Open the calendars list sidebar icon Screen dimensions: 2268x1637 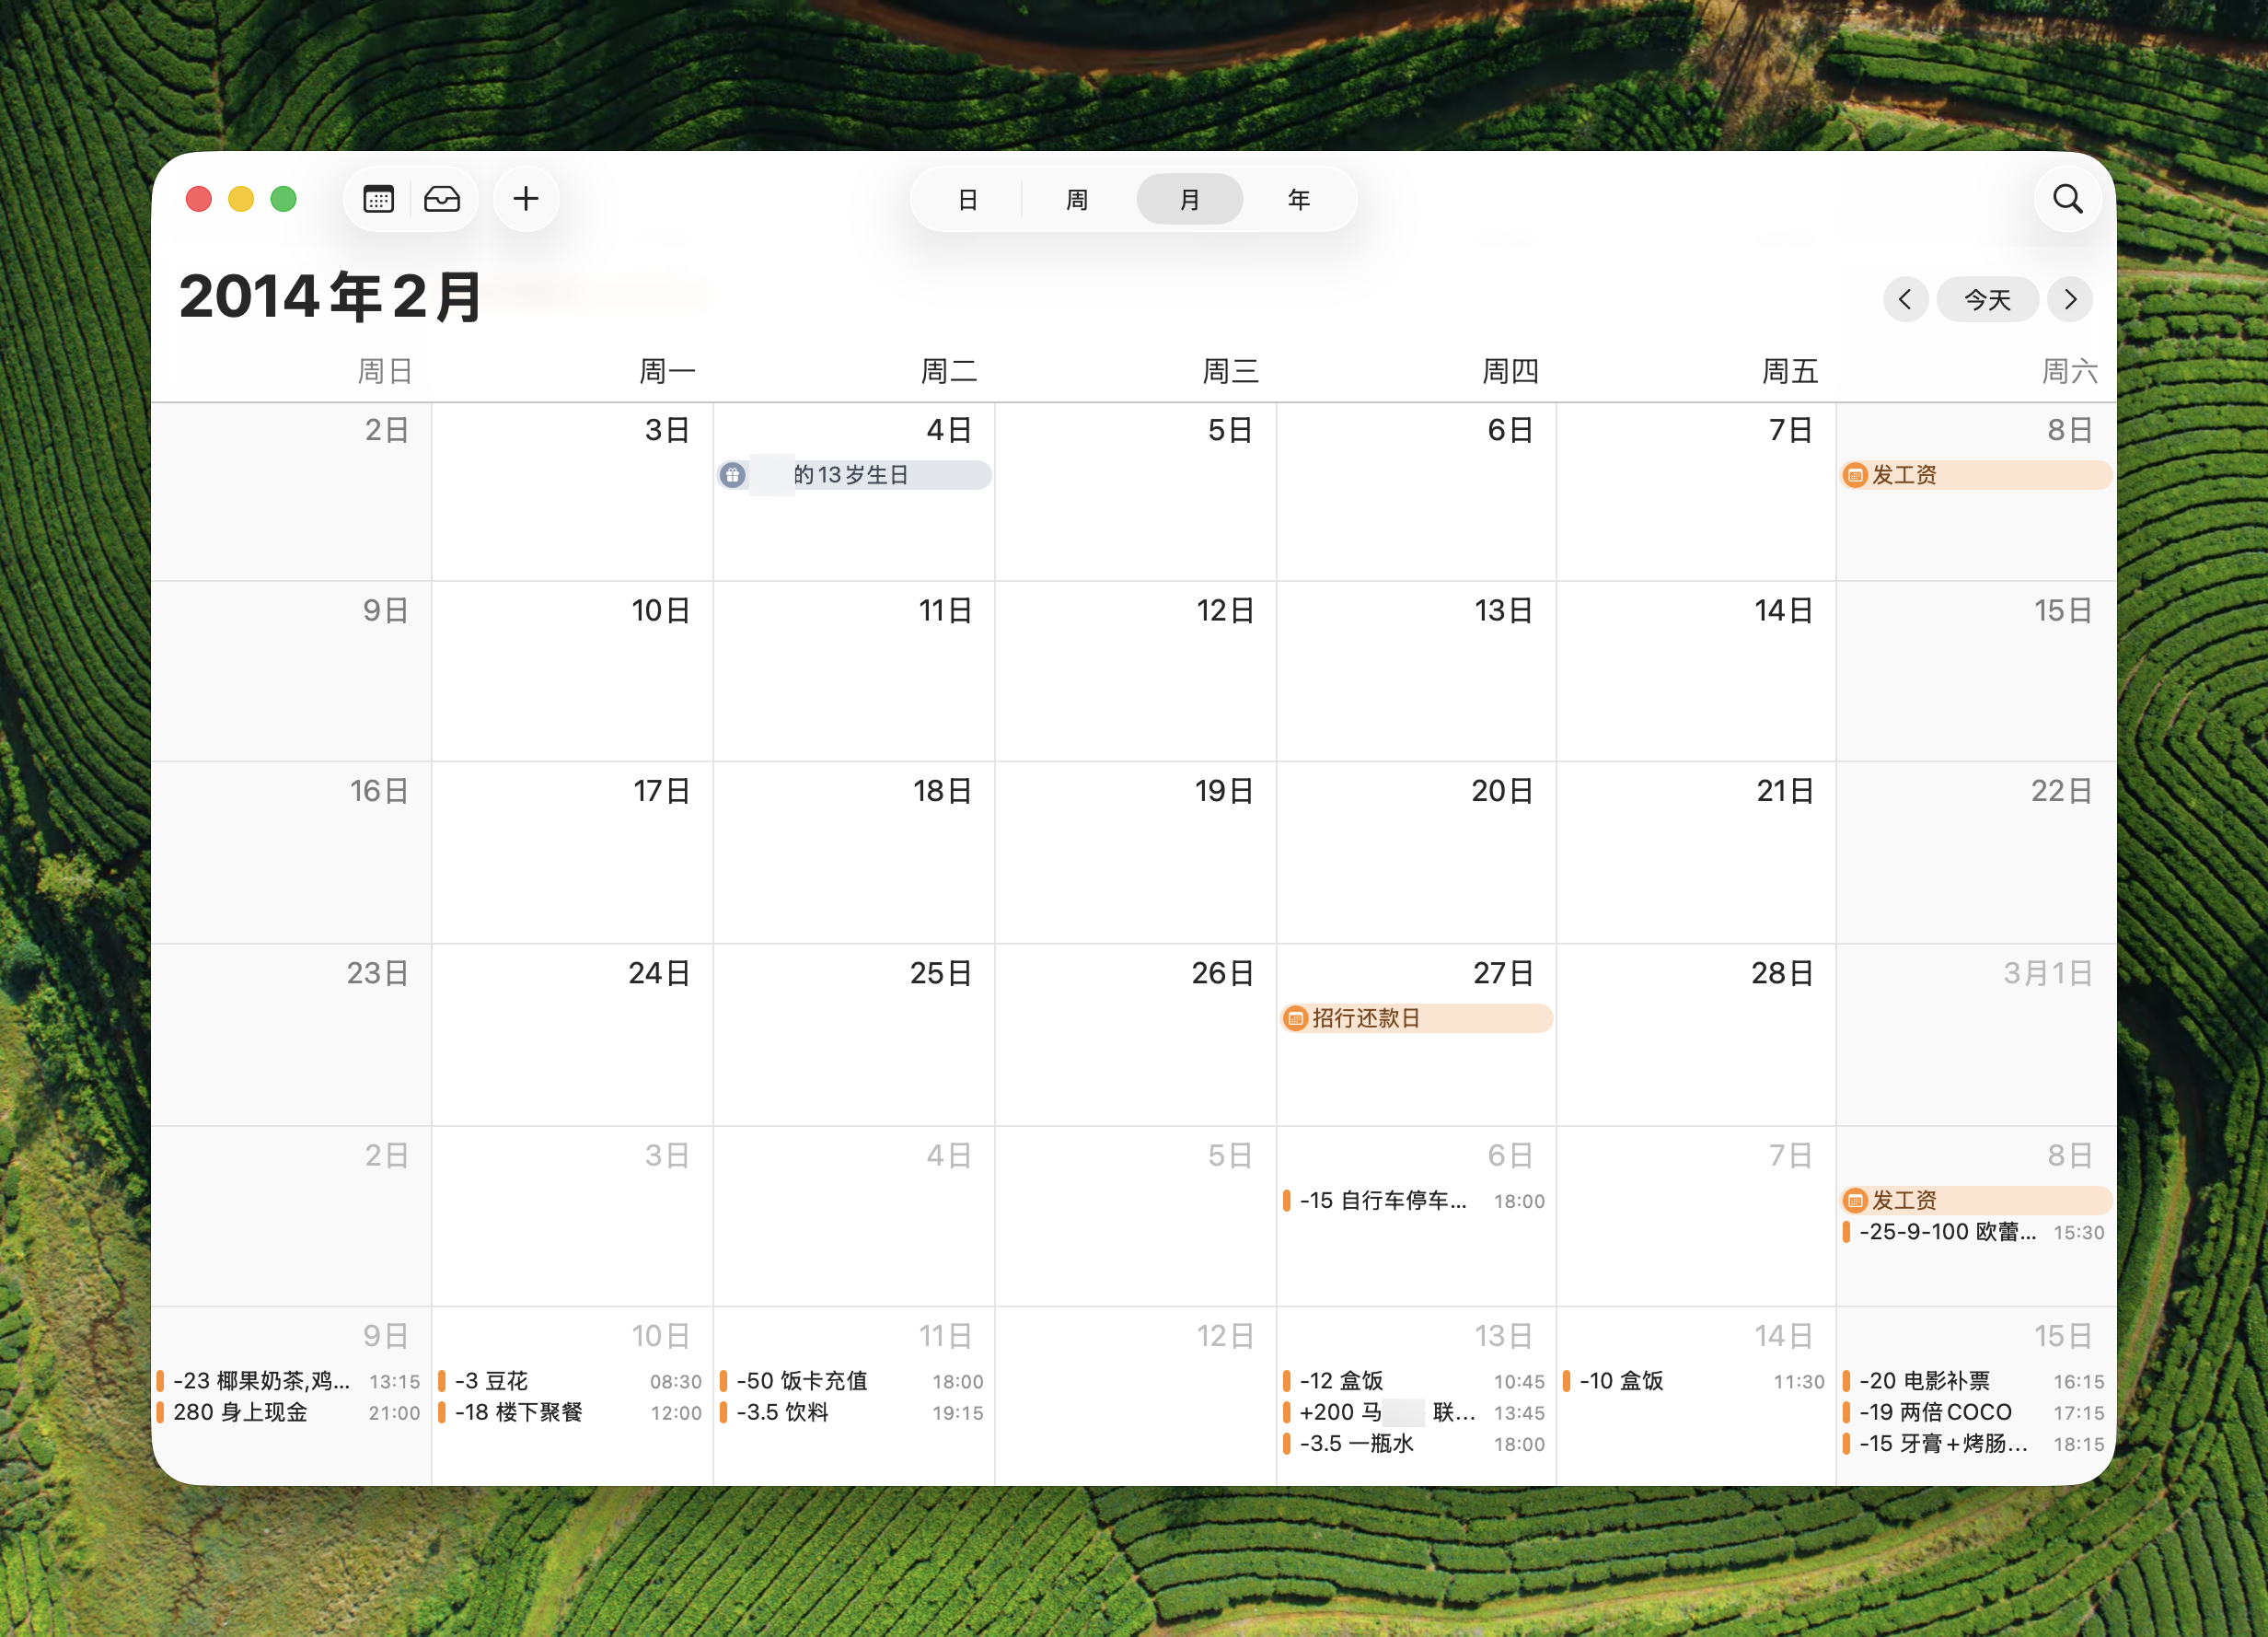(x=378, y=199)
